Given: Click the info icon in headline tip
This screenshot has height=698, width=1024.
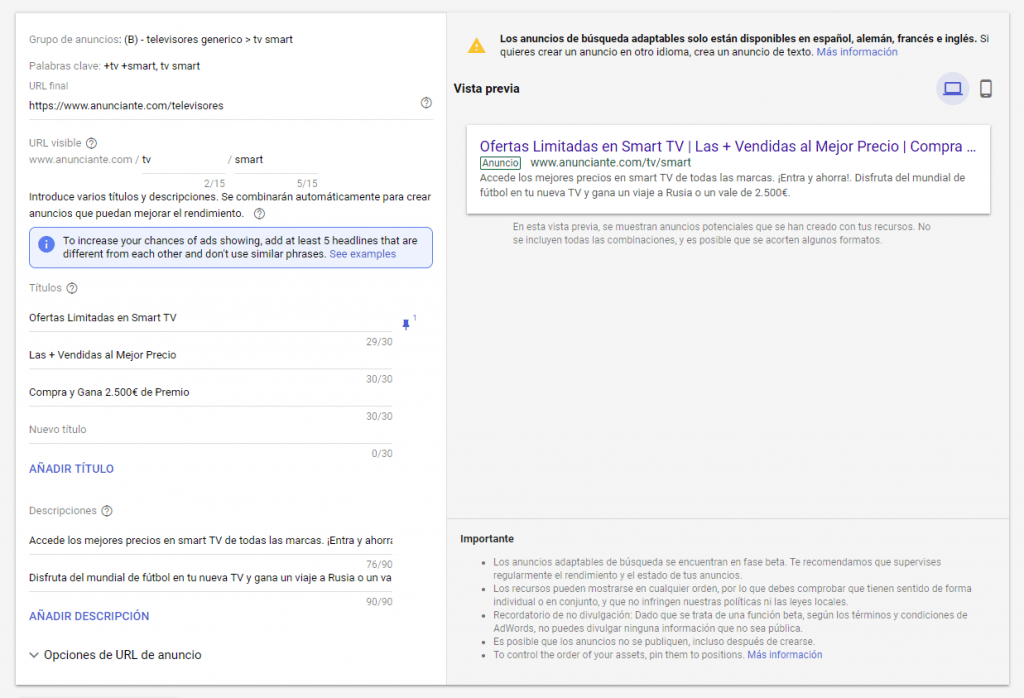Looking at the screenshot, I should pos(46,244).
